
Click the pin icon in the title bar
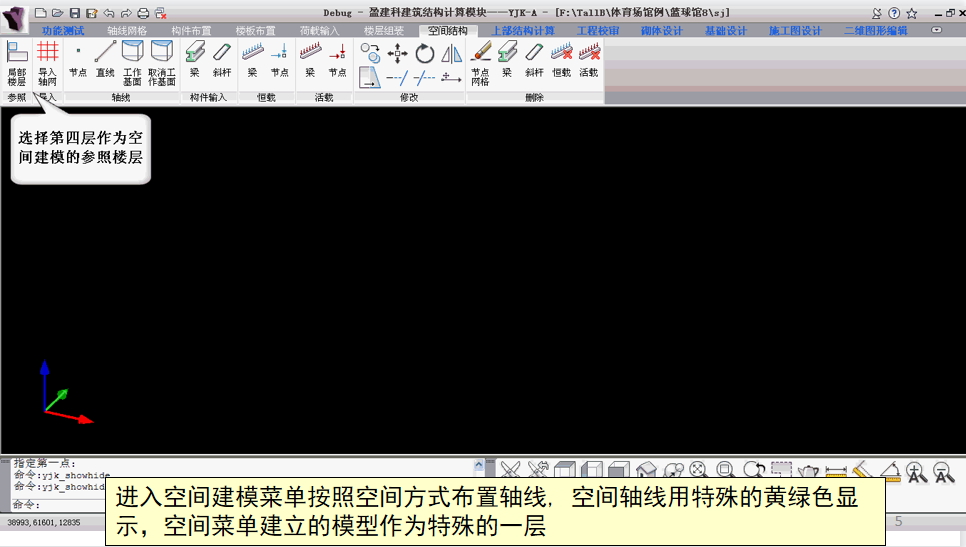pos(877,13)
